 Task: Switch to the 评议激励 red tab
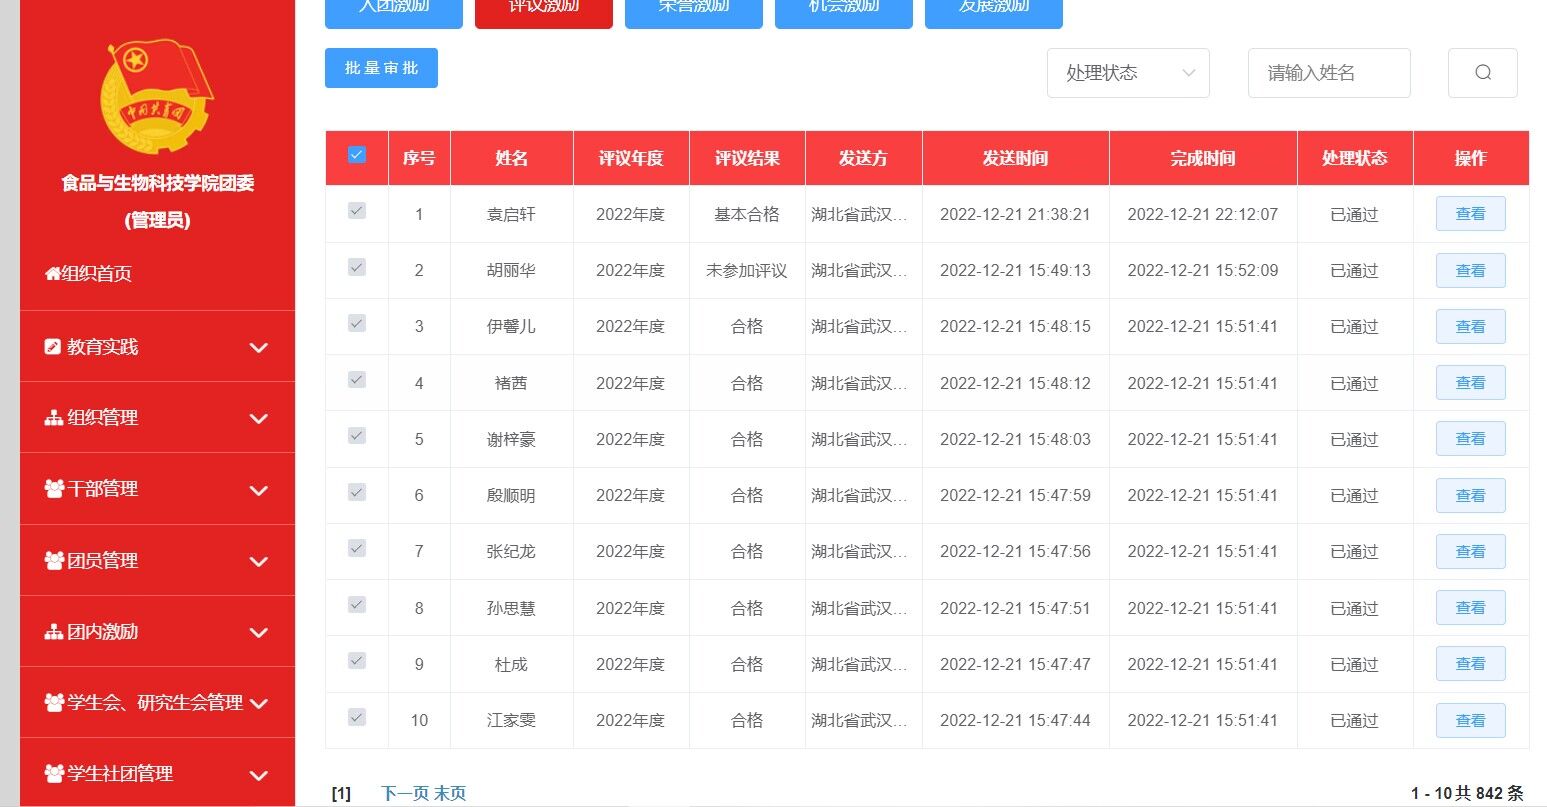point(543,10)
